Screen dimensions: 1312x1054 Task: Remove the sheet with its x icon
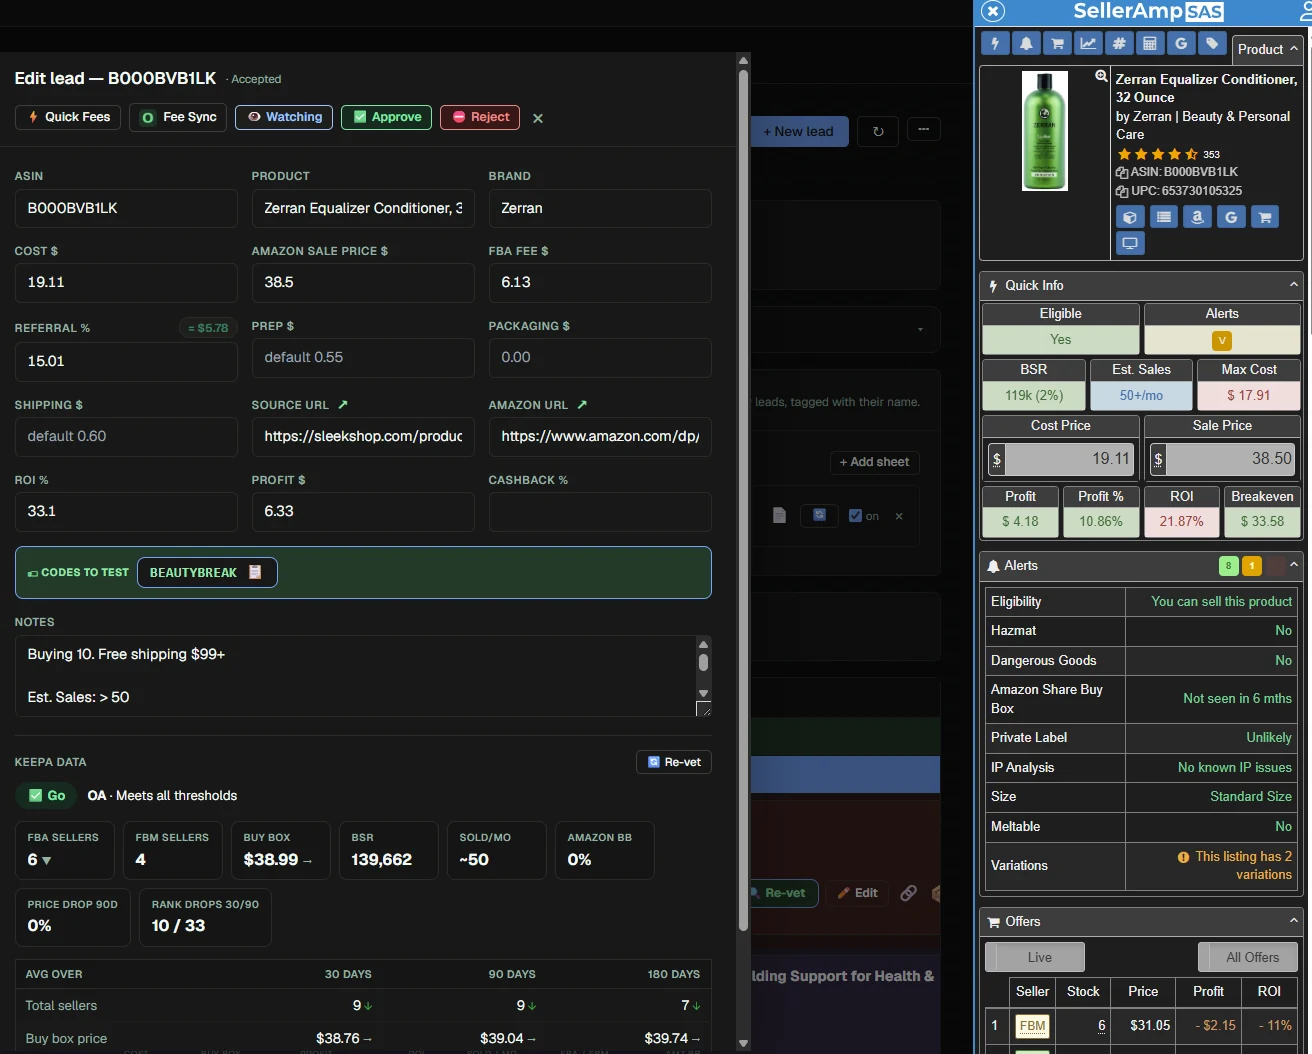[x=899, y=516]
